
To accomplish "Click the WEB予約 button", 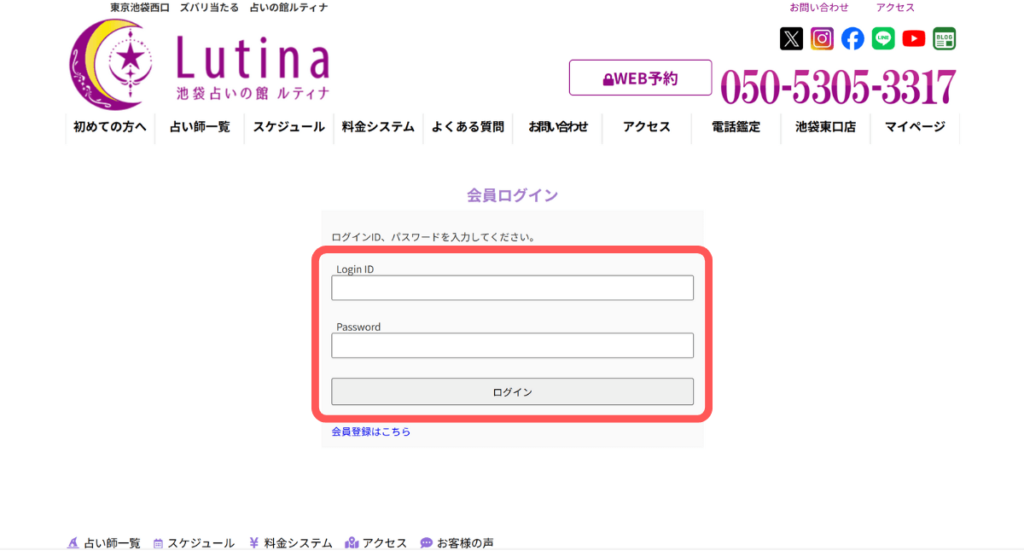I will [x=640, y=78].
